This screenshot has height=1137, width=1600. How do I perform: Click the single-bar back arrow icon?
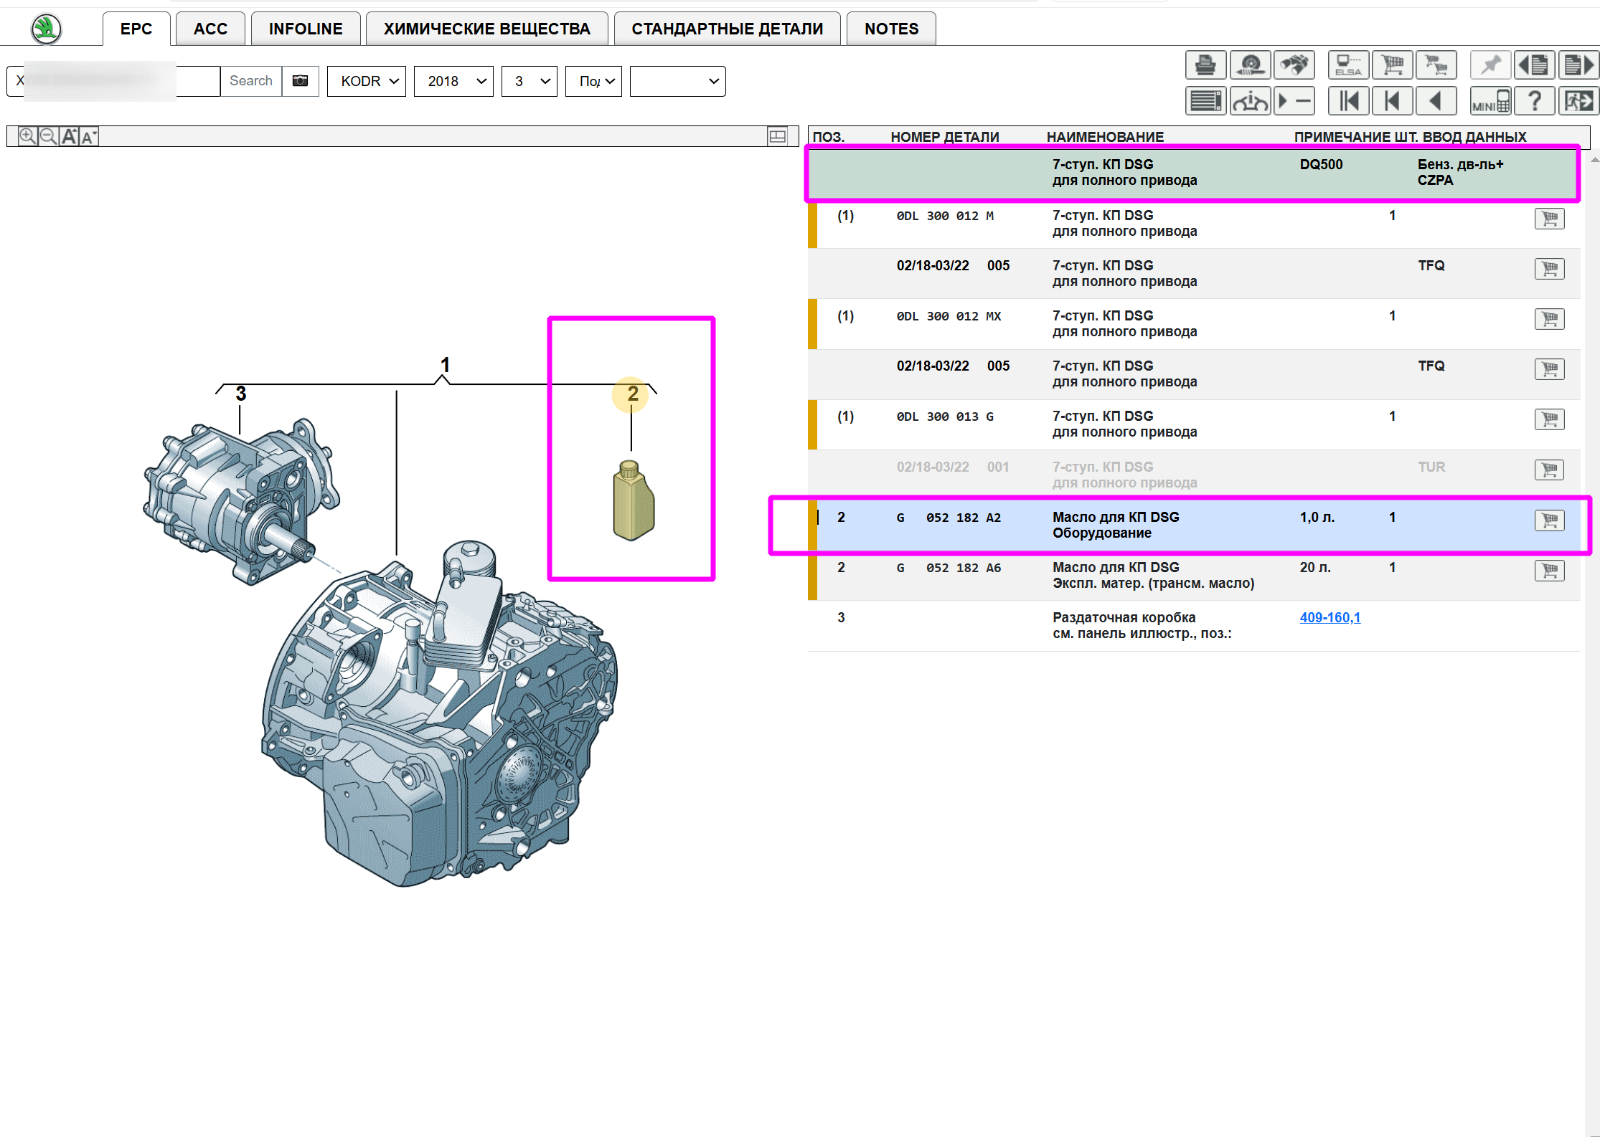[1392, 101]
